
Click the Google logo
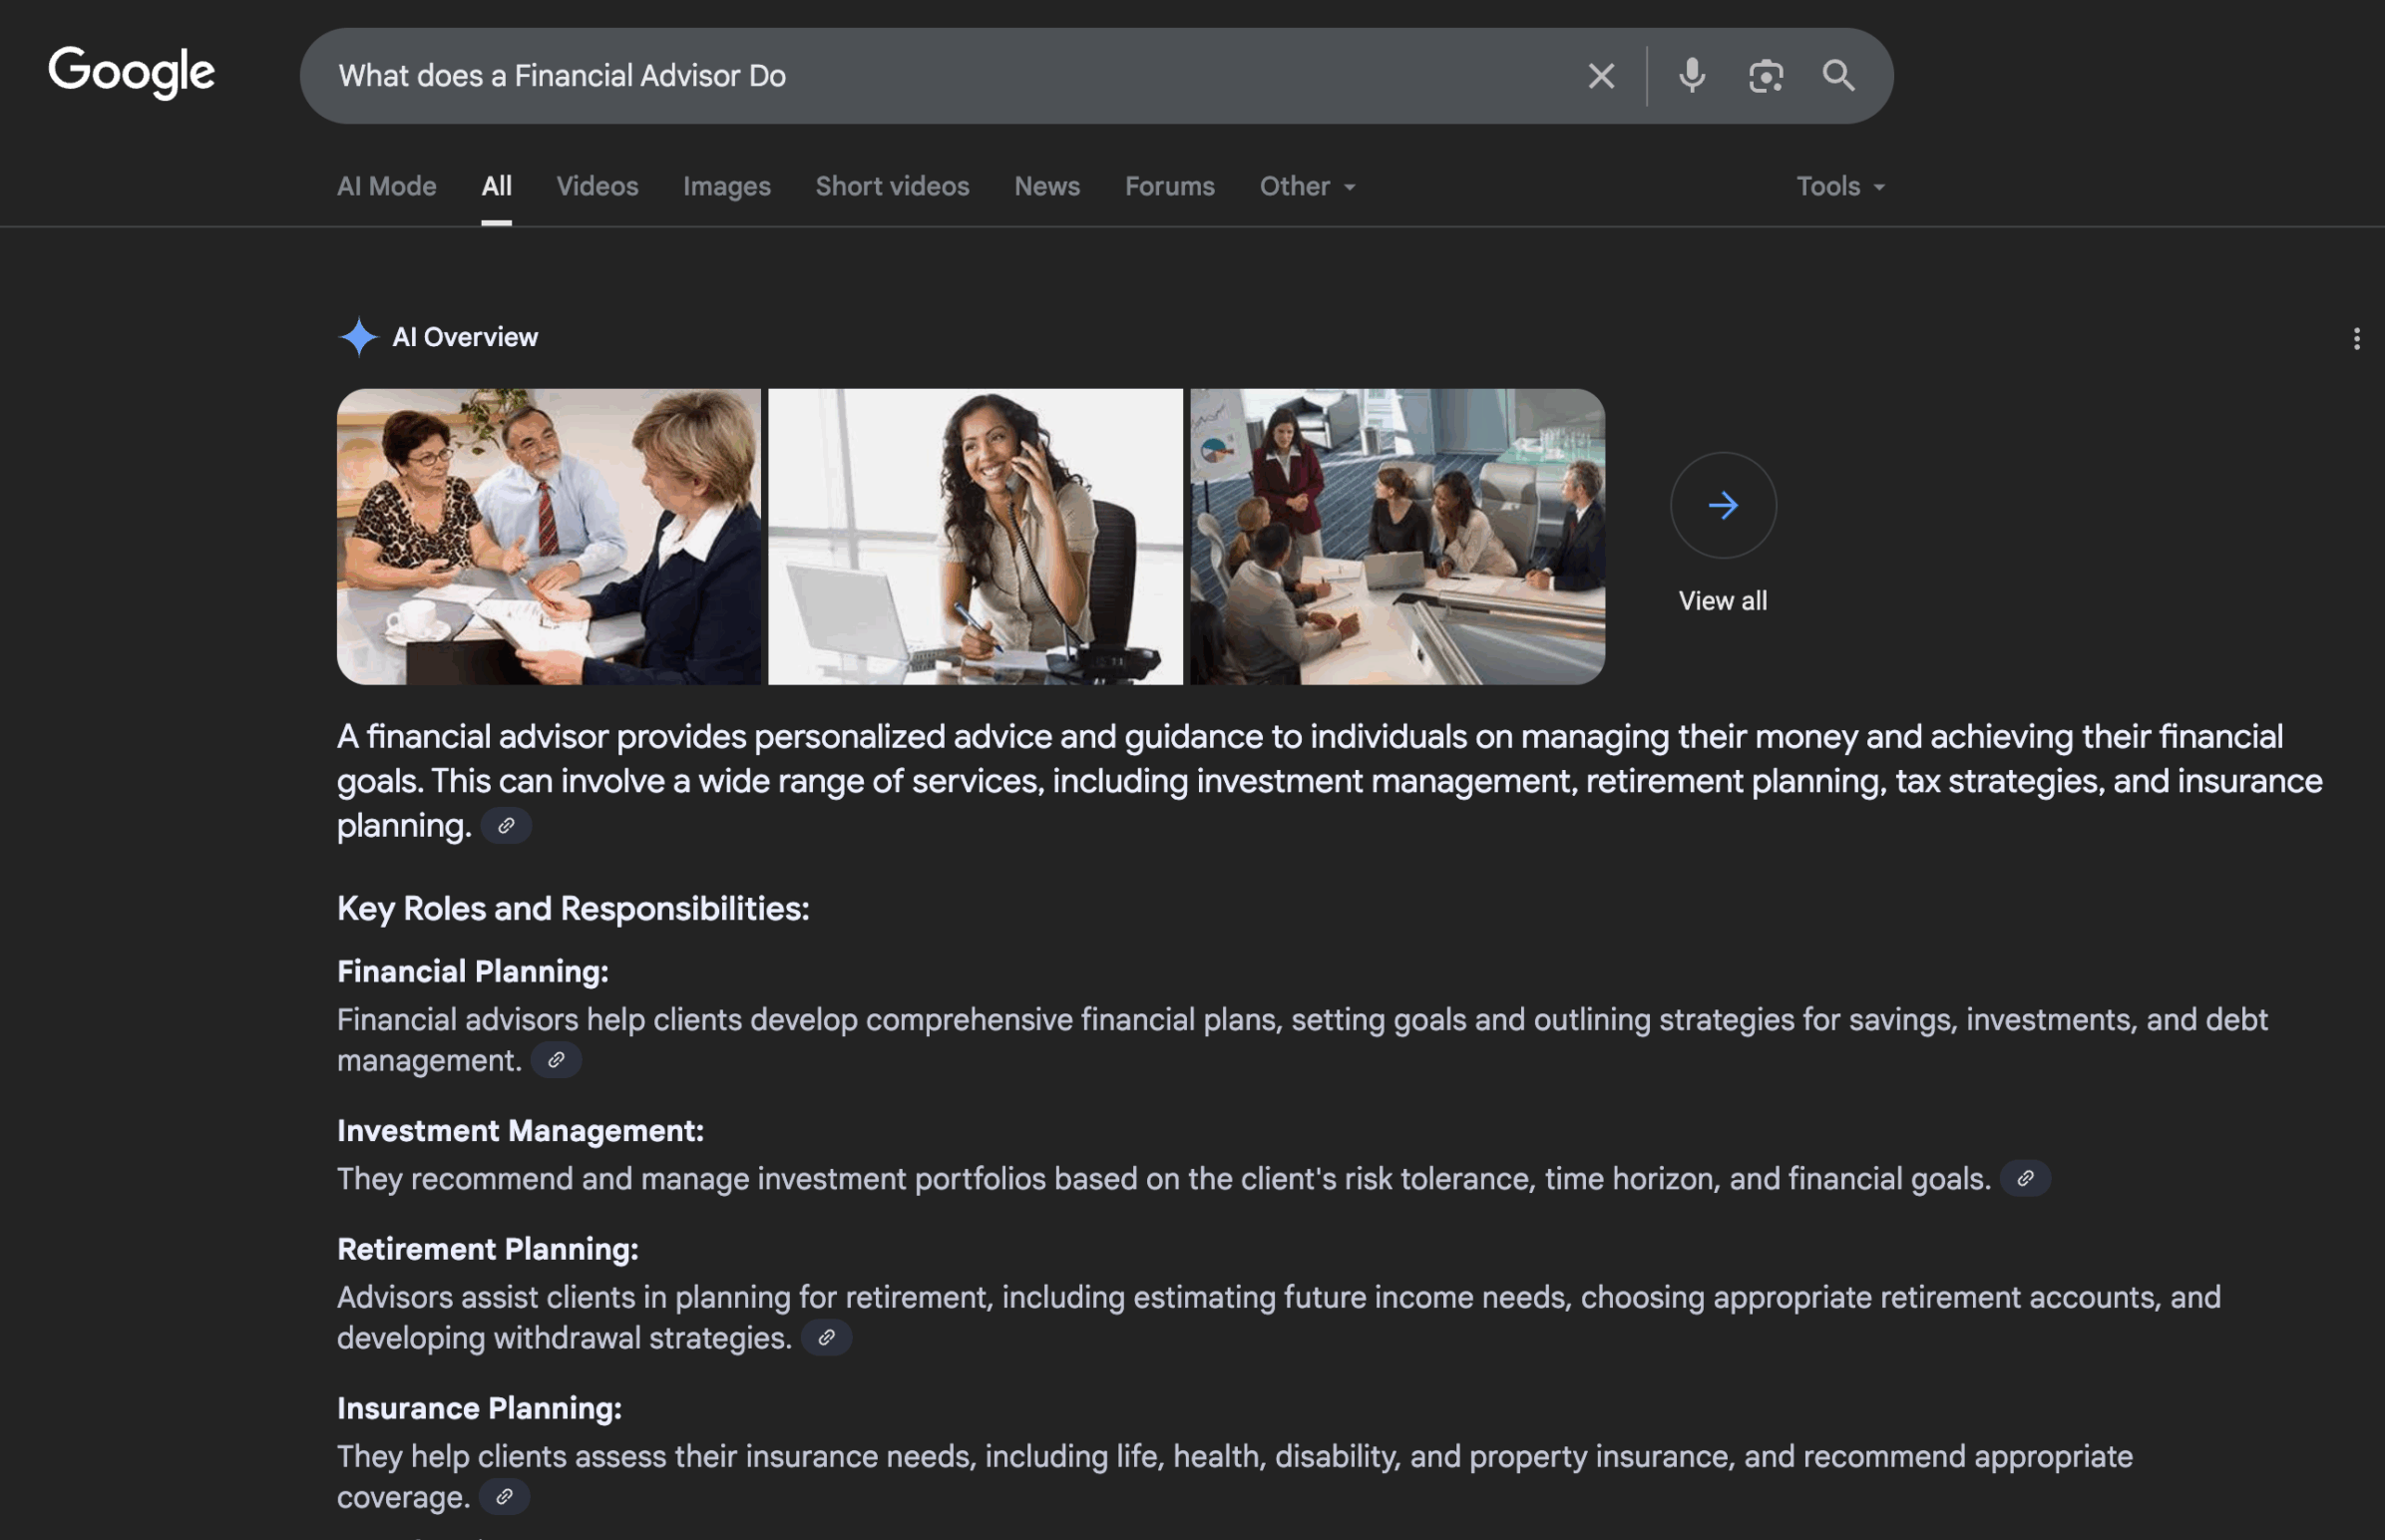tap(131, 72)
